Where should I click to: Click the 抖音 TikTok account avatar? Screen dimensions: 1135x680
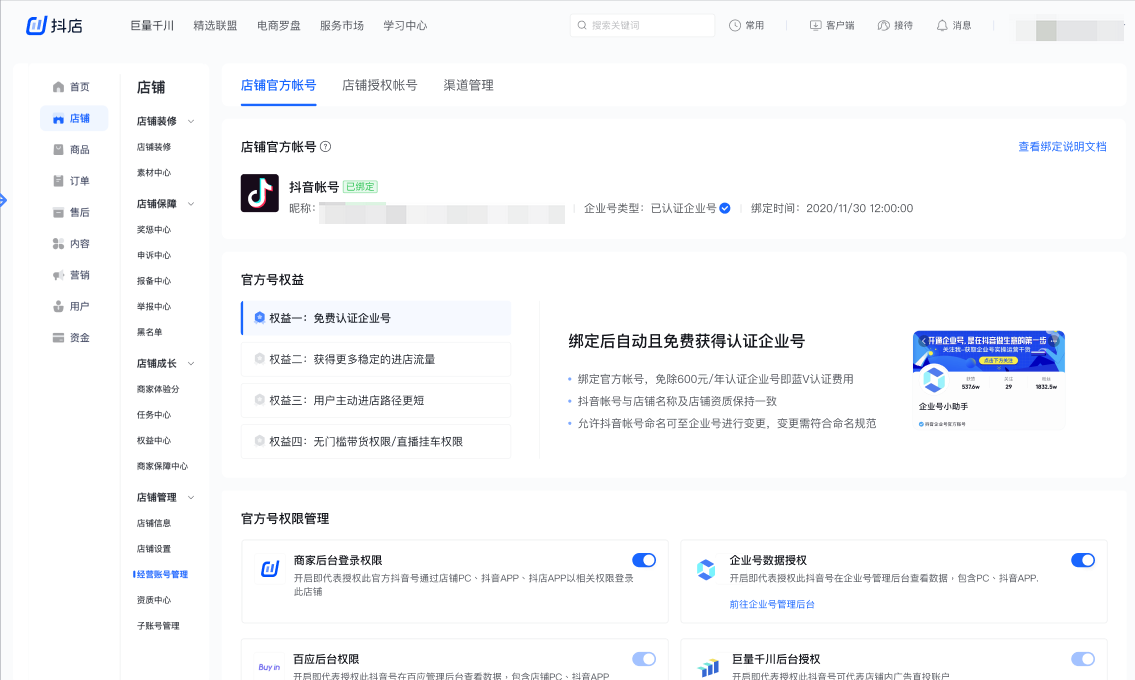click(260, 193)
